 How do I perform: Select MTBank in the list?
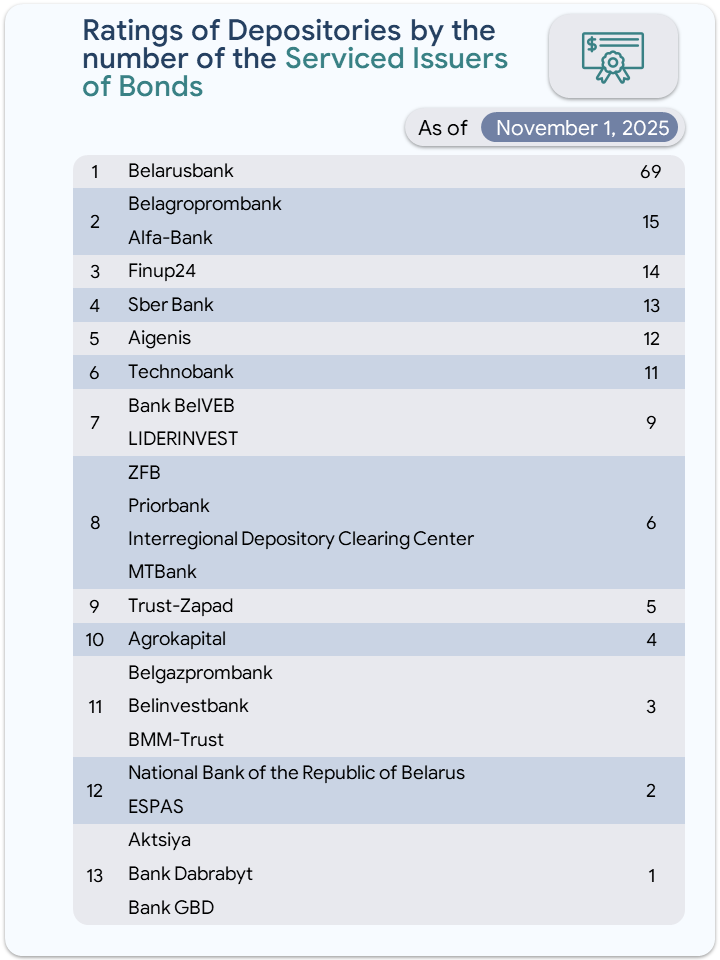[x=162, y=572]
